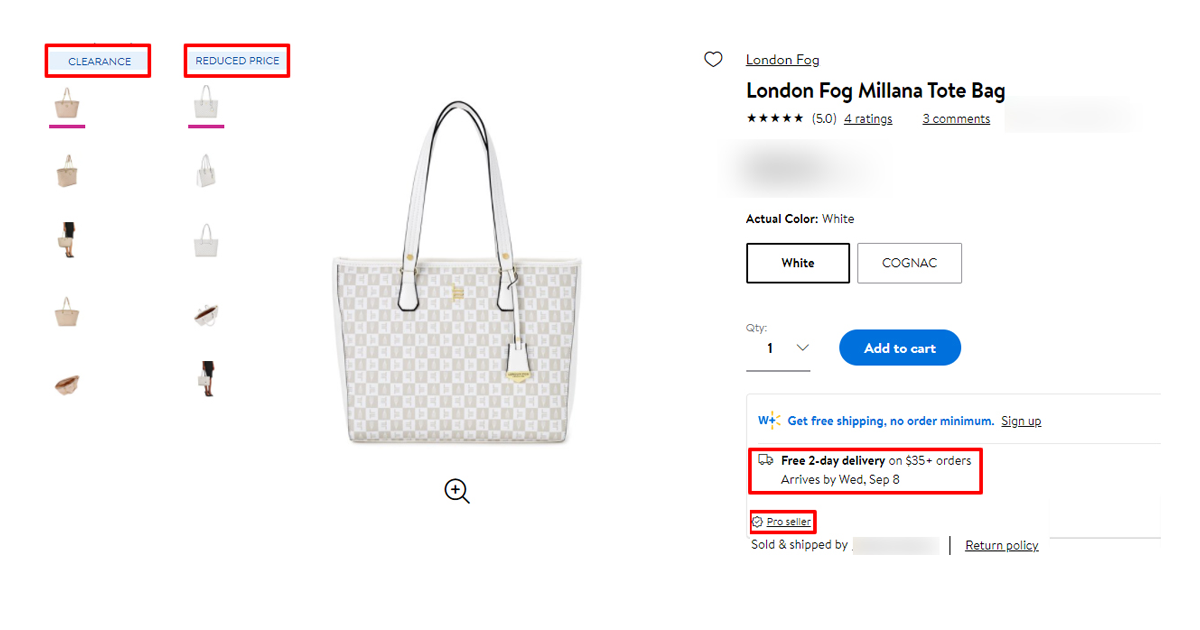Click the Add to cart button
This screenshot has width=1200, height=630.
click(x=899, y=347)
